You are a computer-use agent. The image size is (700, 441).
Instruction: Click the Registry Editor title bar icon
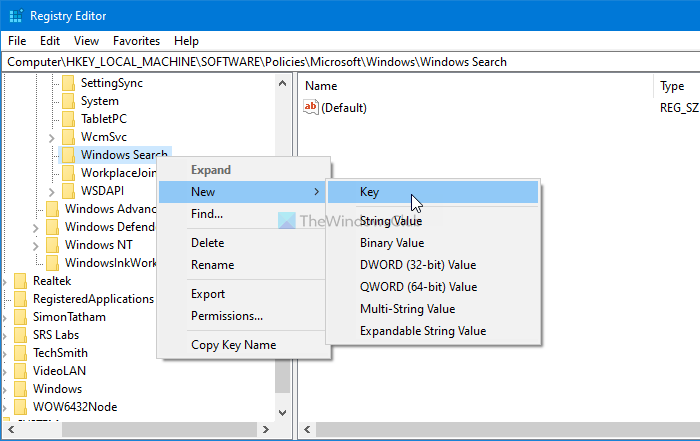tap(16, 16)
